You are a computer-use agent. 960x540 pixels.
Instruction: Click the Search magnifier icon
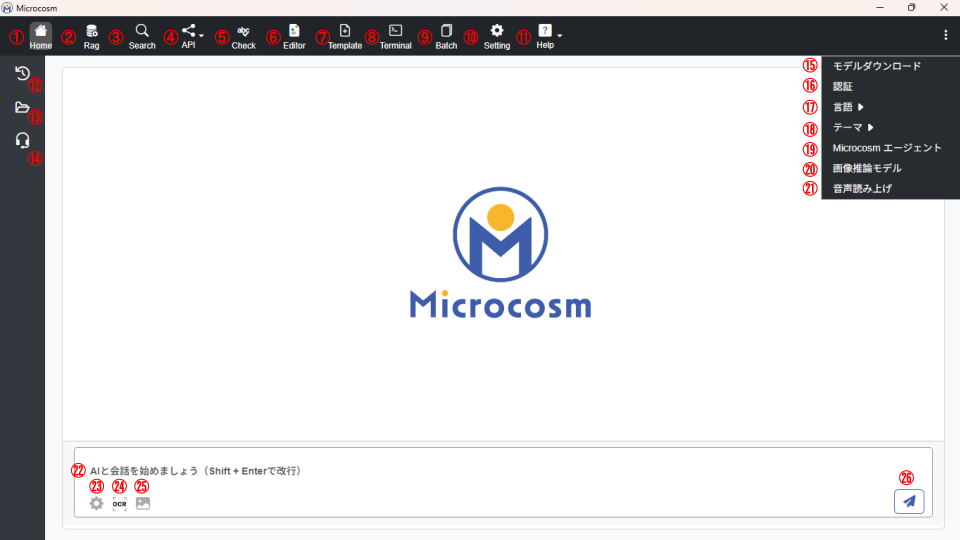click(x=142, y=36)
